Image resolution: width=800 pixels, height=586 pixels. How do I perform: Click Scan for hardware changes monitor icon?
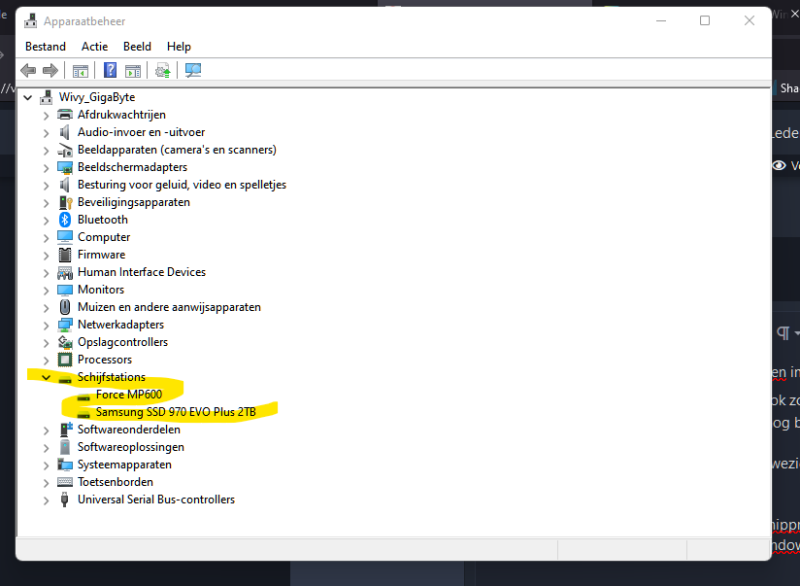(193, 70)
